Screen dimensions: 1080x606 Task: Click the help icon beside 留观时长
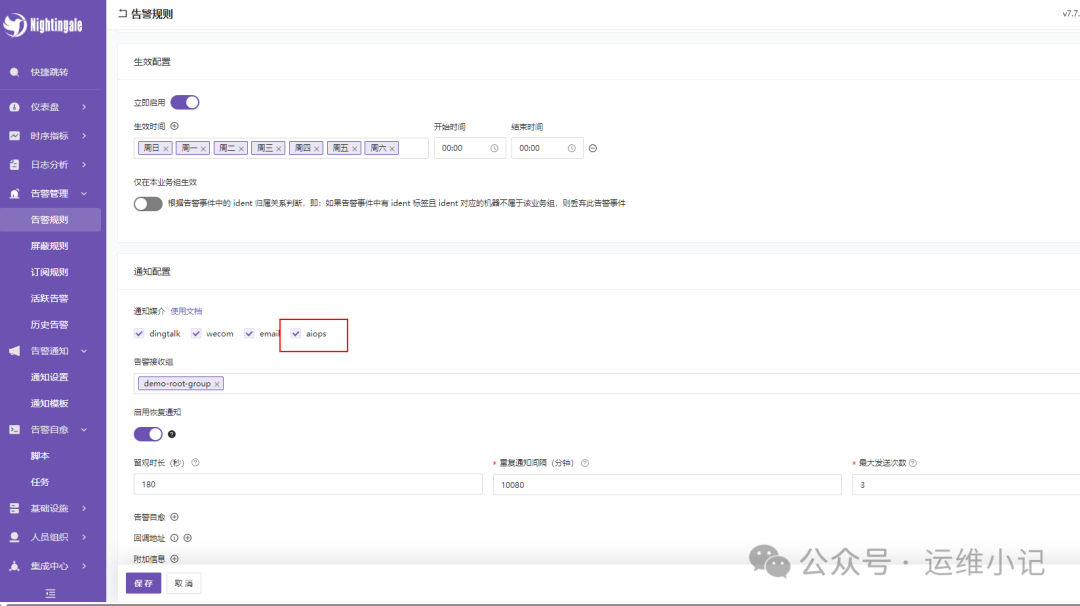[x=196, y=462]
